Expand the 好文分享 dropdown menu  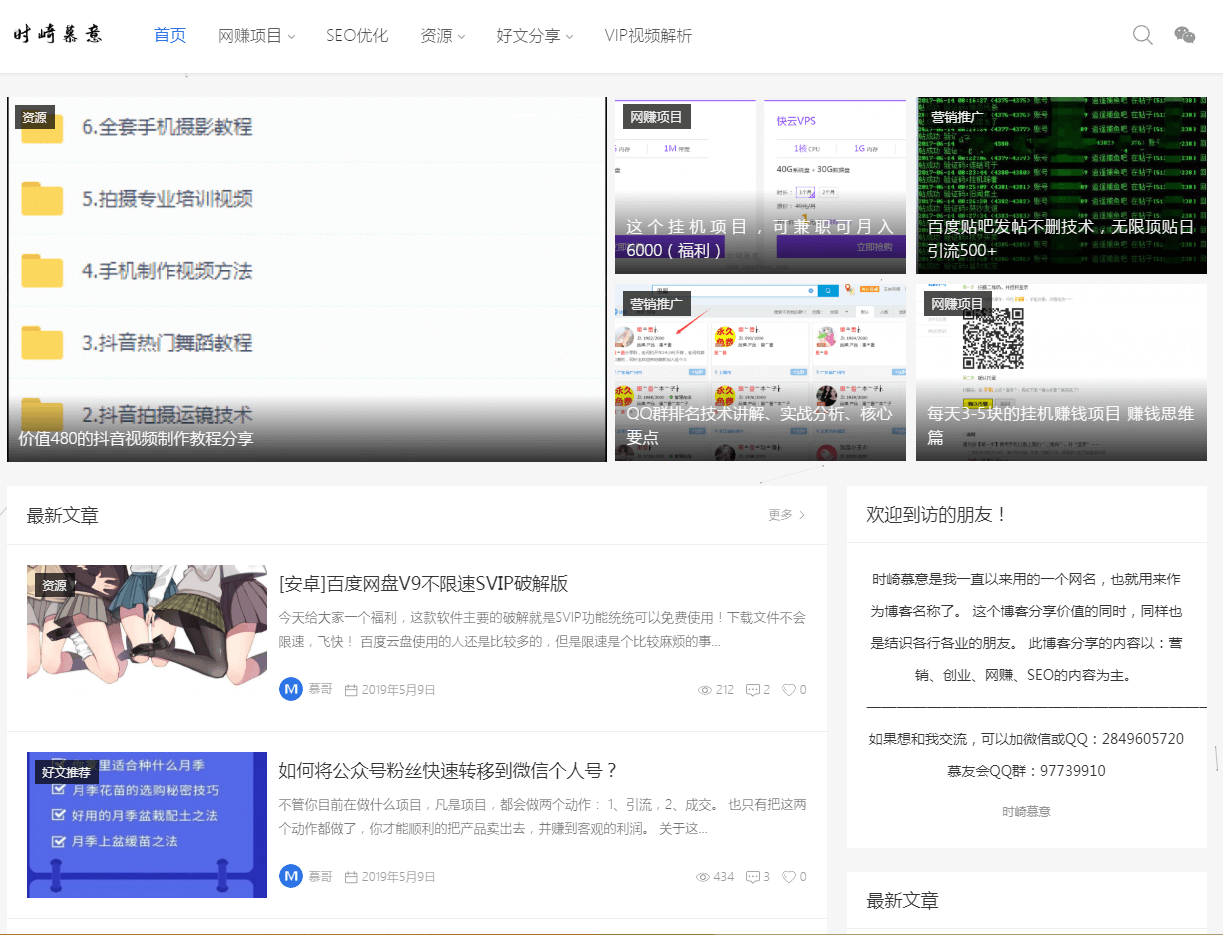[x=534, y=36]
